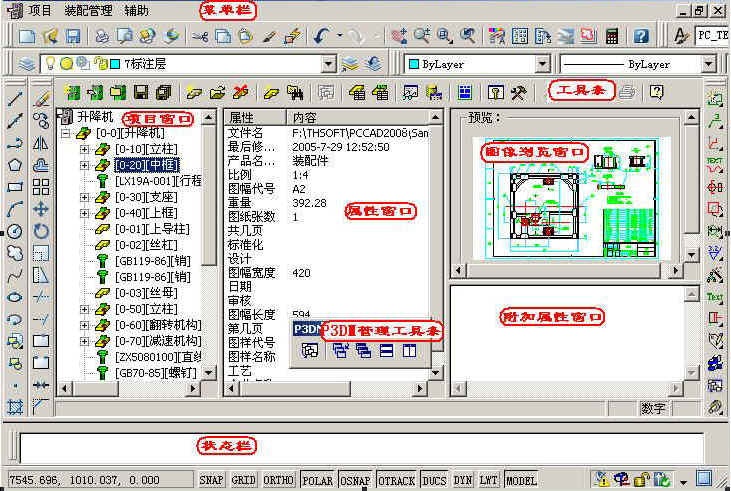Click the Move tool icon
Image resolution: width=731 pixels, height=491 pixels.
[41, 209]
